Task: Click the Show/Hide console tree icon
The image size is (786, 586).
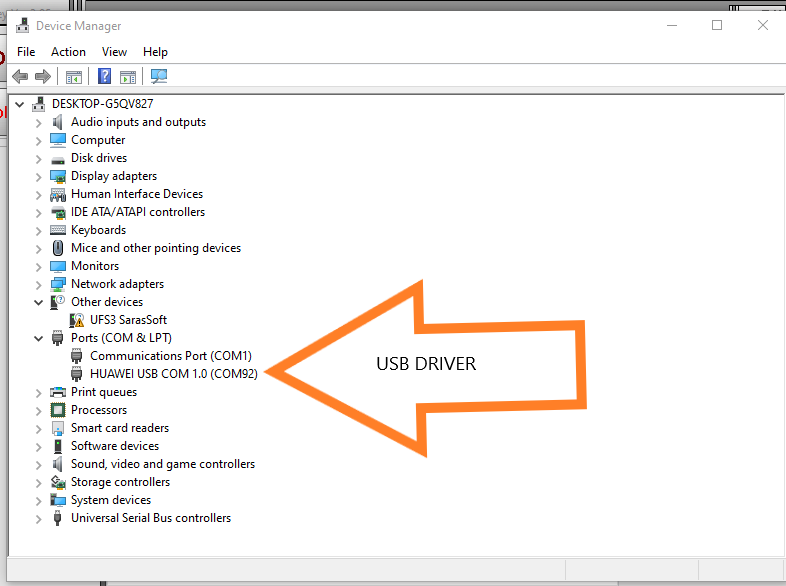Action: pyautogui.click(x=74, y=77)
